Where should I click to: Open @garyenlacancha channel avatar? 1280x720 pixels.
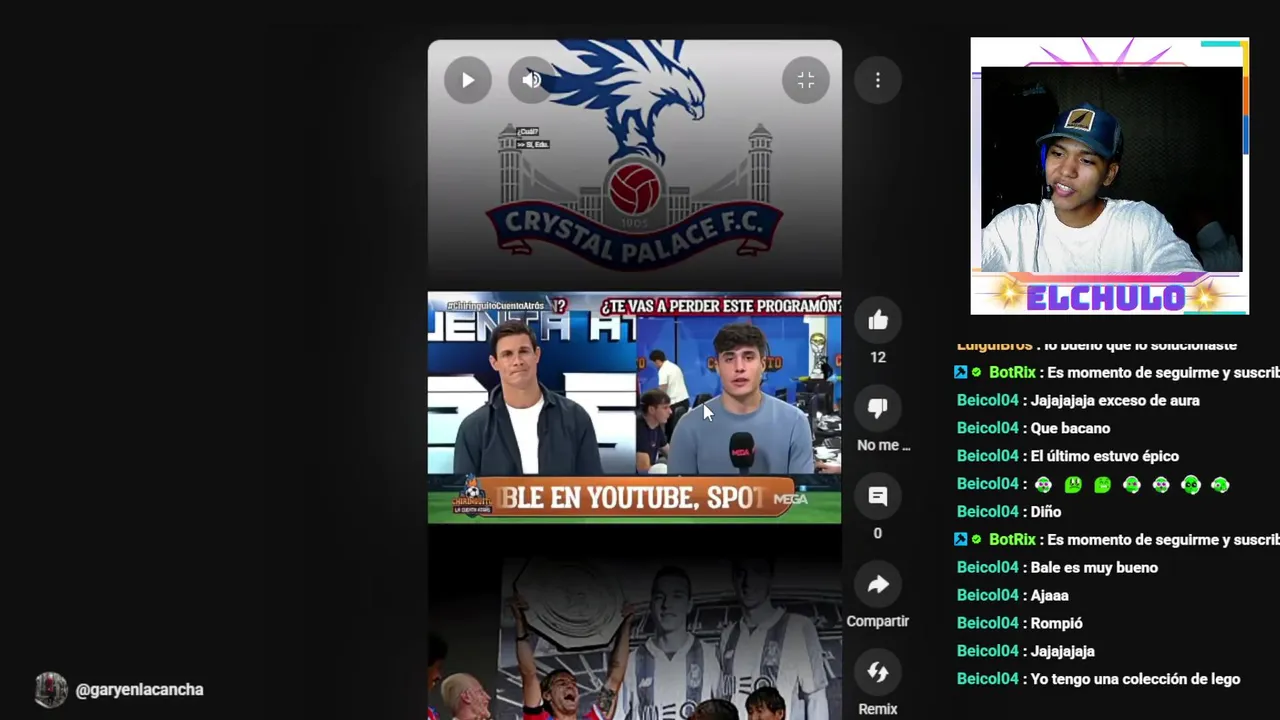coord(51,689)
